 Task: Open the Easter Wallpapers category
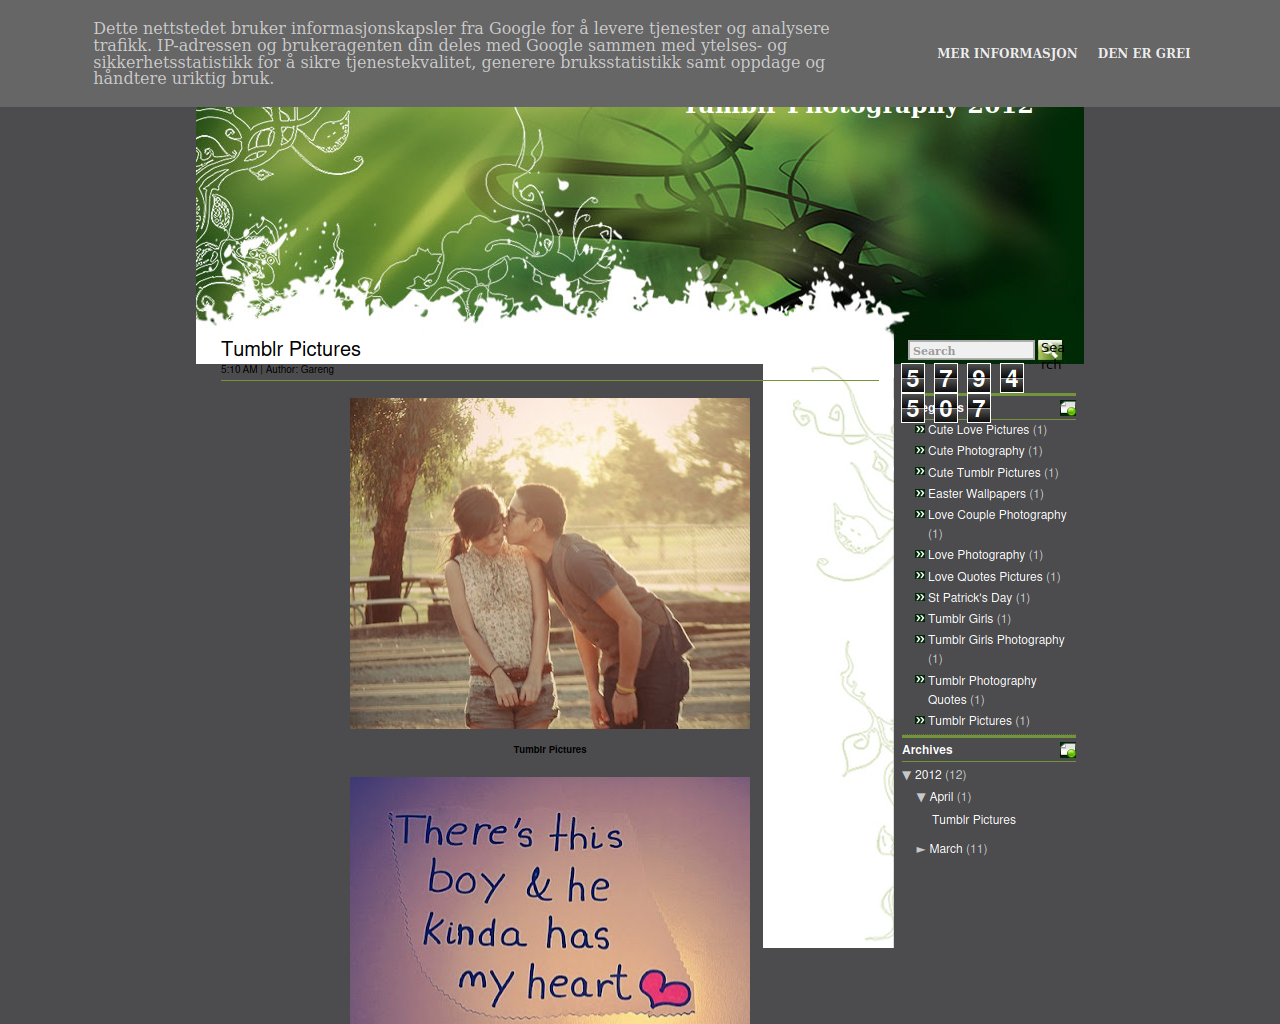[x=977, y=494]
